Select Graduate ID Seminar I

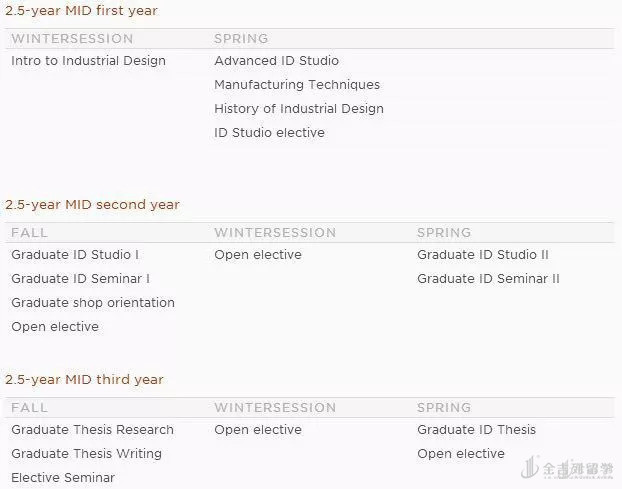tap(80, 279)
